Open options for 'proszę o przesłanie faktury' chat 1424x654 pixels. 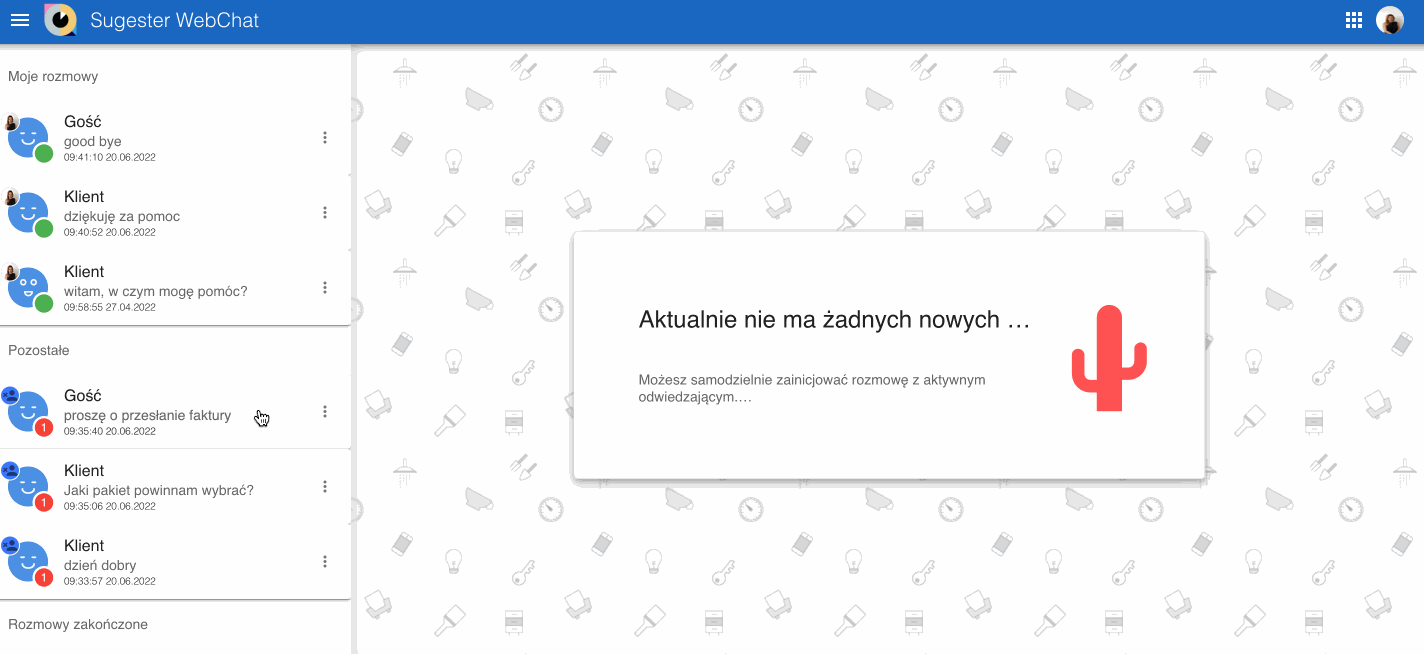(325, 412)
